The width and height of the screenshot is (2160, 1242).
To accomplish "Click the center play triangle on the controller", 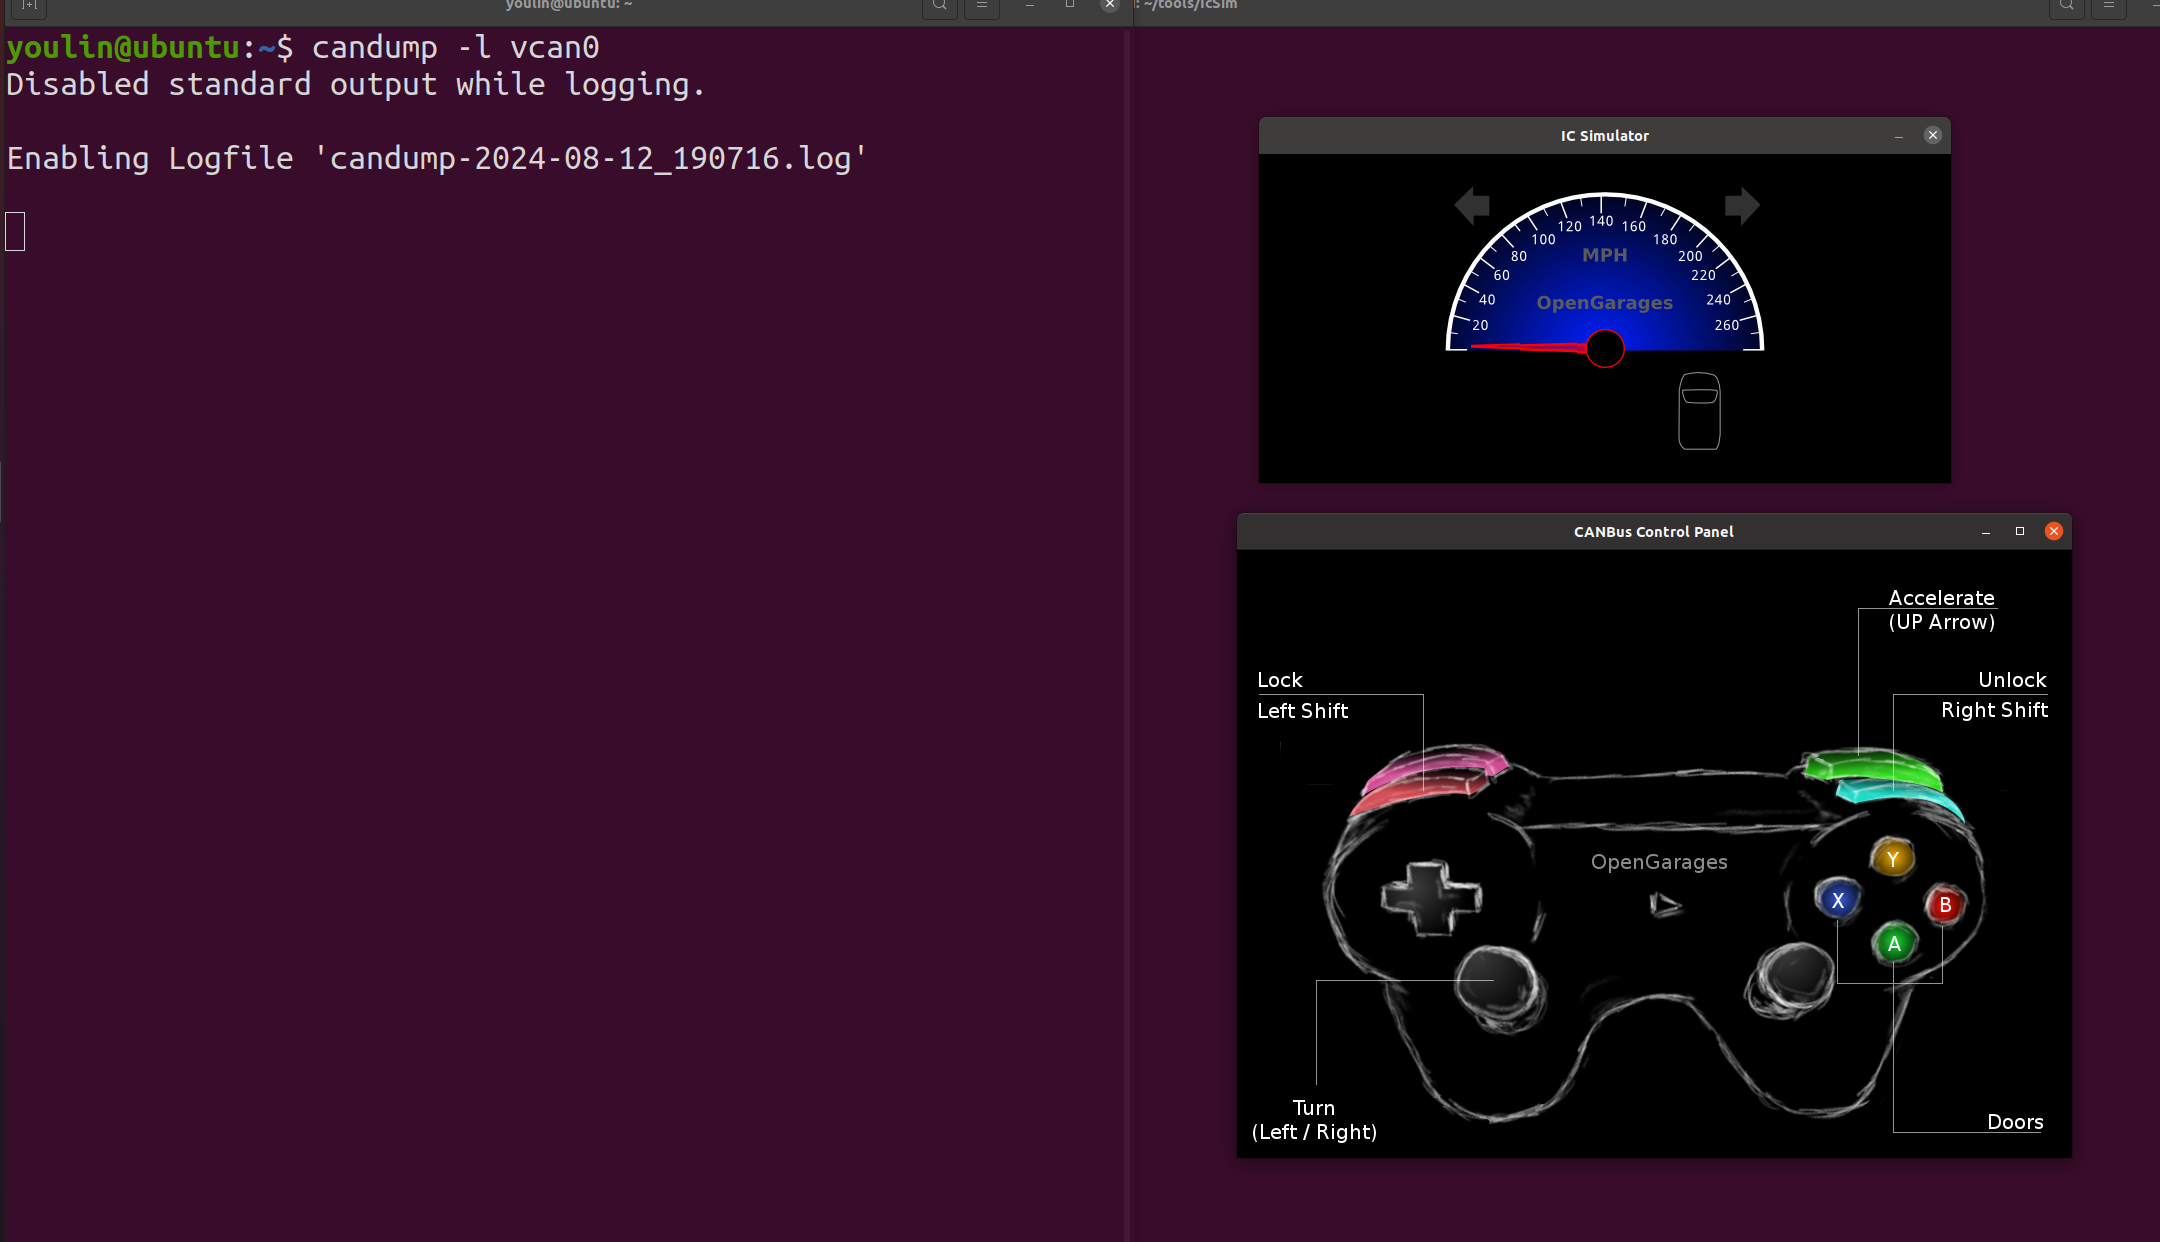I will 1664,905.
